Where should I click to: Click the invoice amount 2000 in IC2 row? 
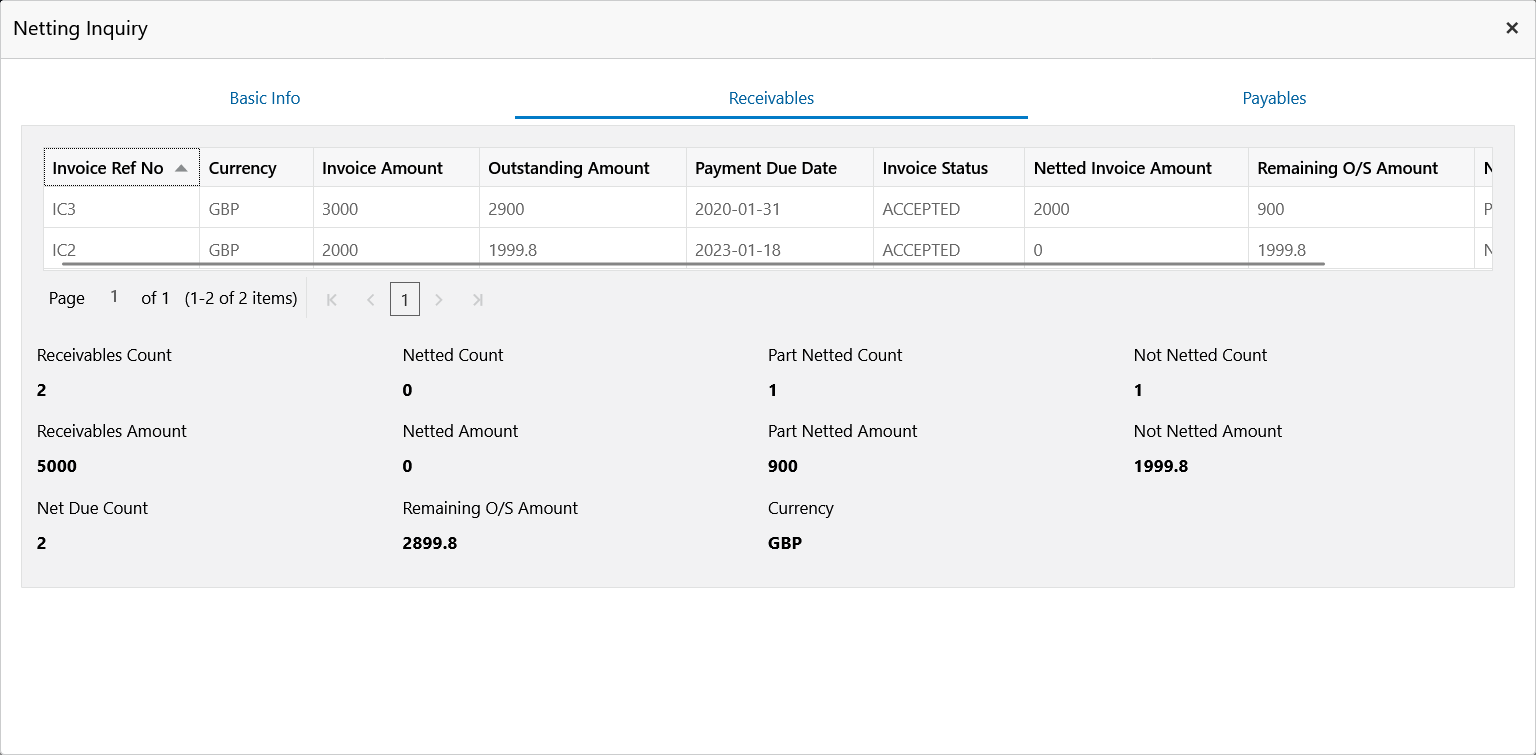[x=396, y=249]
